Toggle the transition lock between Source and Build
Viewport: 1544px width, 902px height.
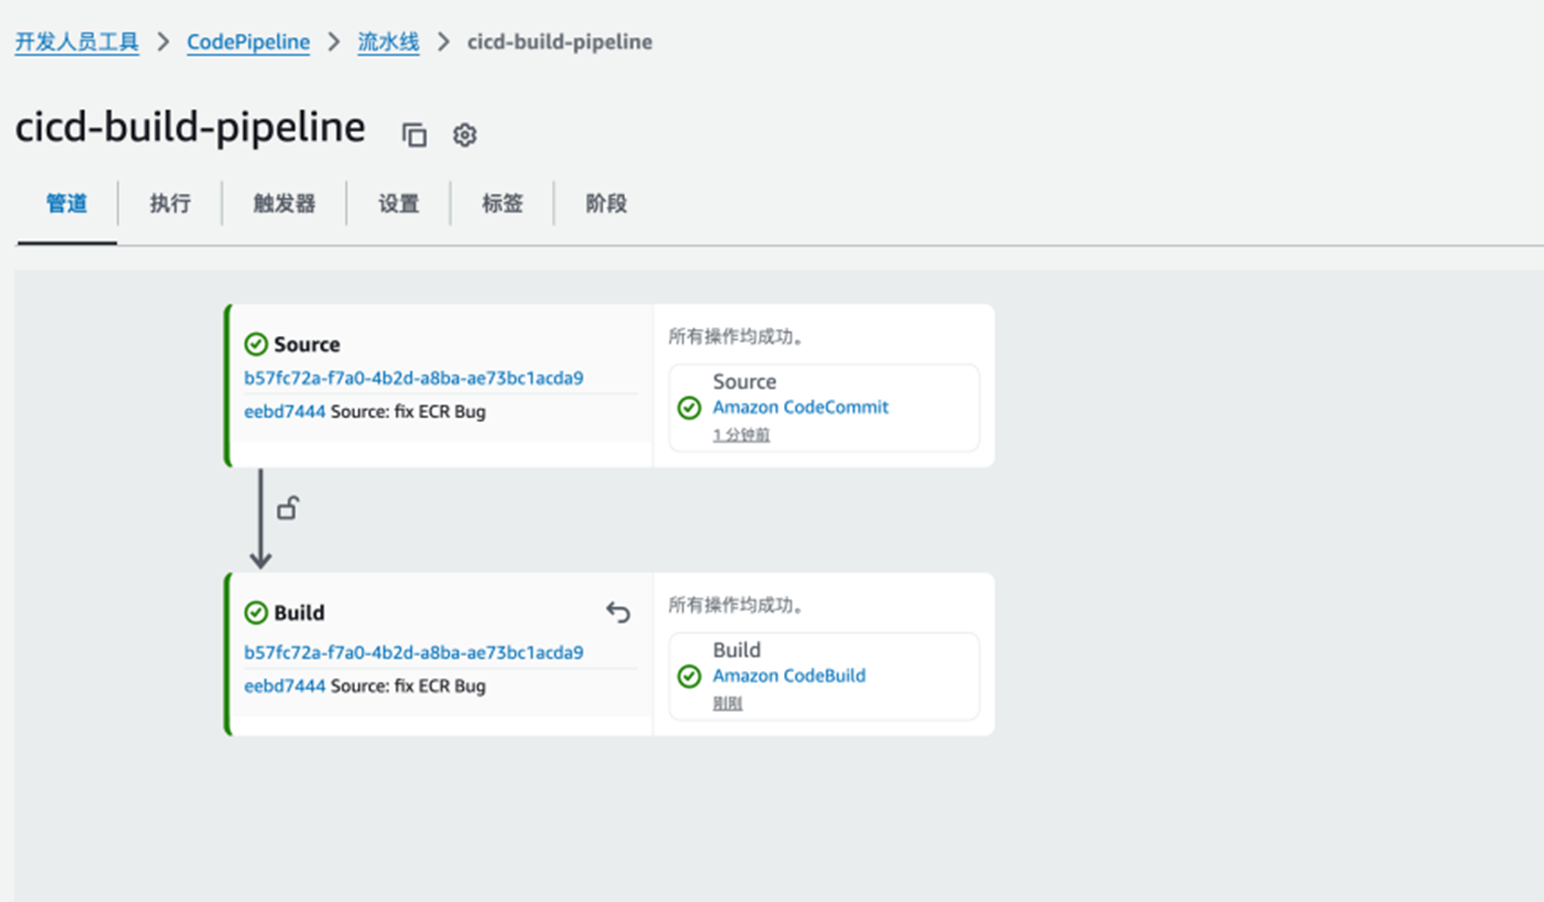coord(288,508)
